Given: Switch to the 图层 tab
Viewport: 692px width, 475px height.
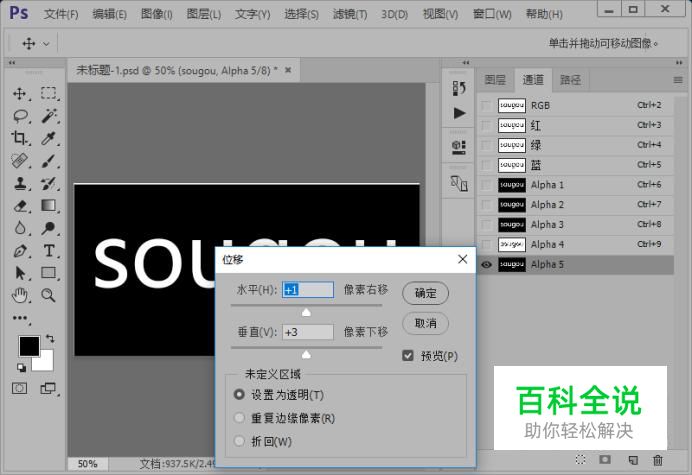Looking at the screenshot, I should (495, 80).
